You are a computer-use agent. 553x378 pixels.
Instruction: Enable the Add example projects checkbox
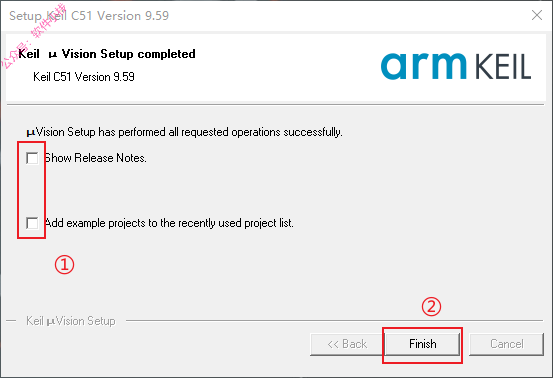(32, 223)
